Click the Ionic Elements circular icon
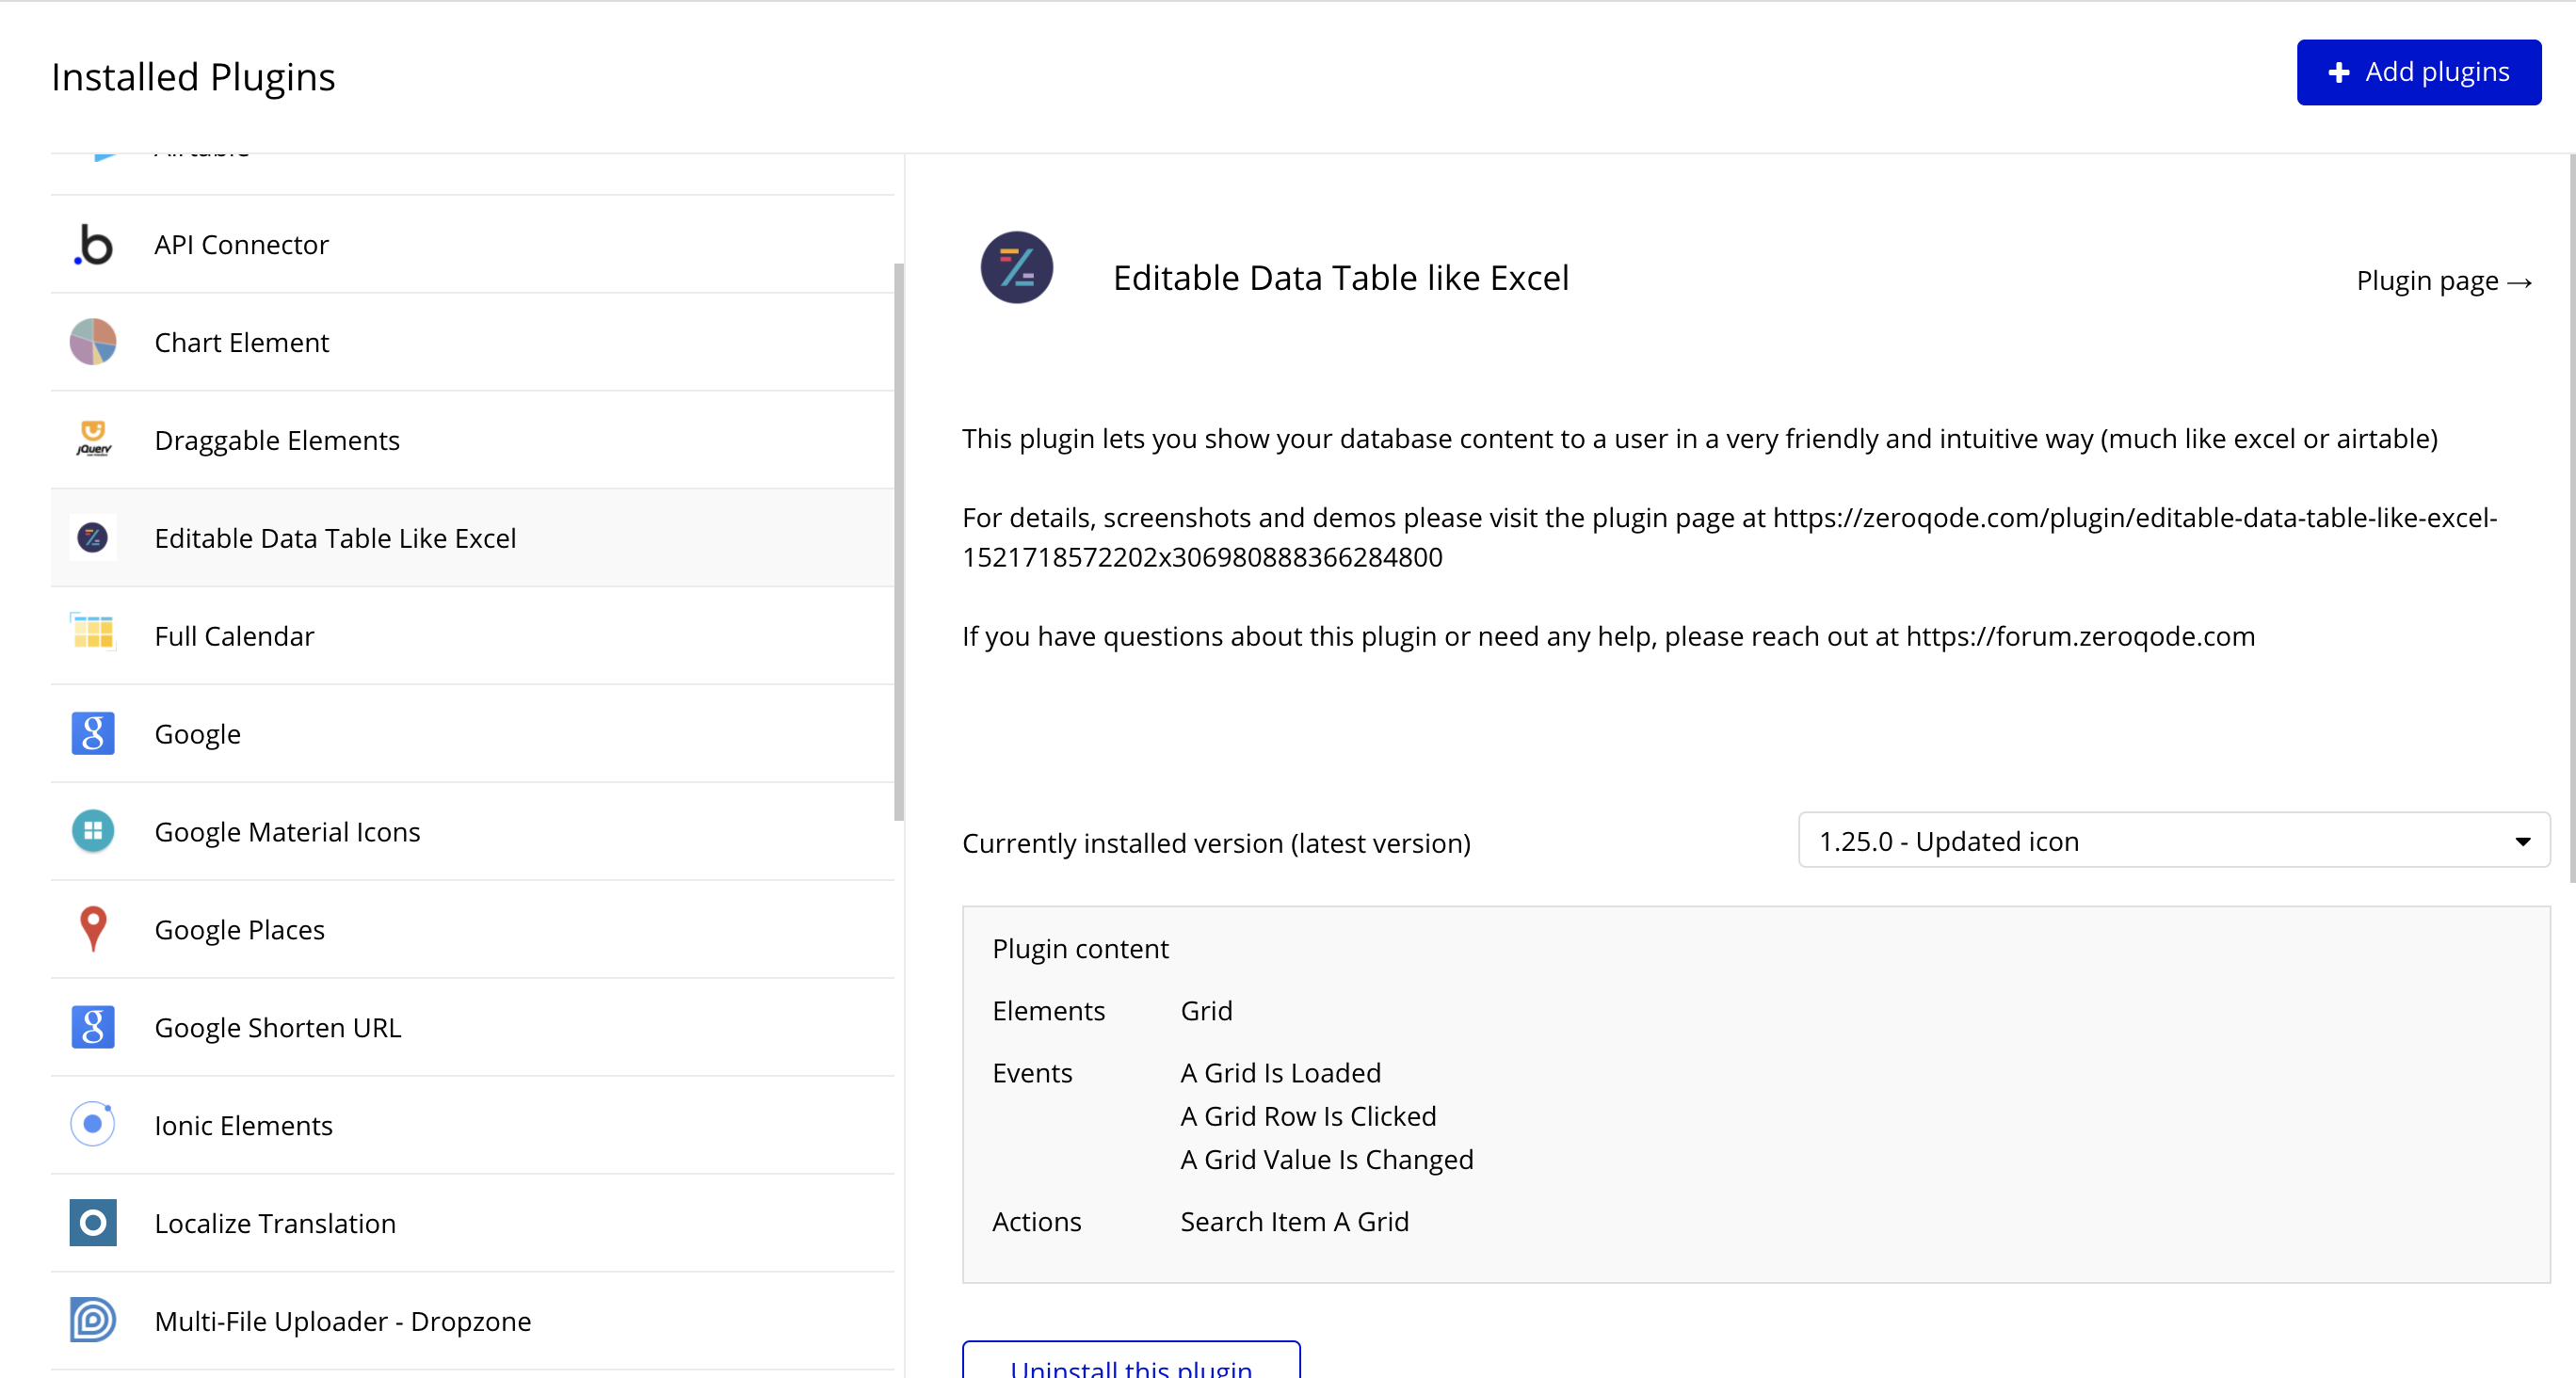 [93, 1124]
